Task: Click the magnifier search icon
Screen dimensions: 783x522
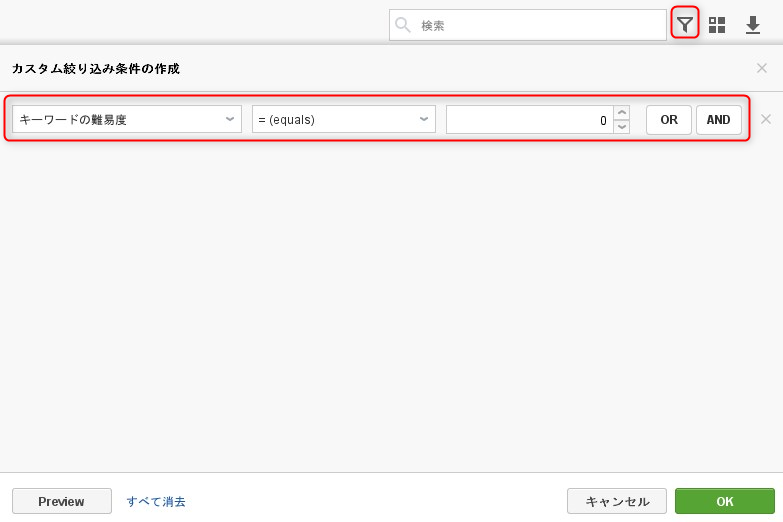Action: [x=402, y=24]
